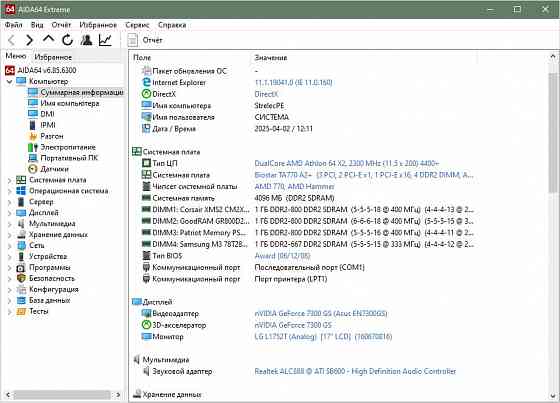Viewport: 560px width, 403px height.
Task: Open the Сервис menu
Action: (137, 25)
